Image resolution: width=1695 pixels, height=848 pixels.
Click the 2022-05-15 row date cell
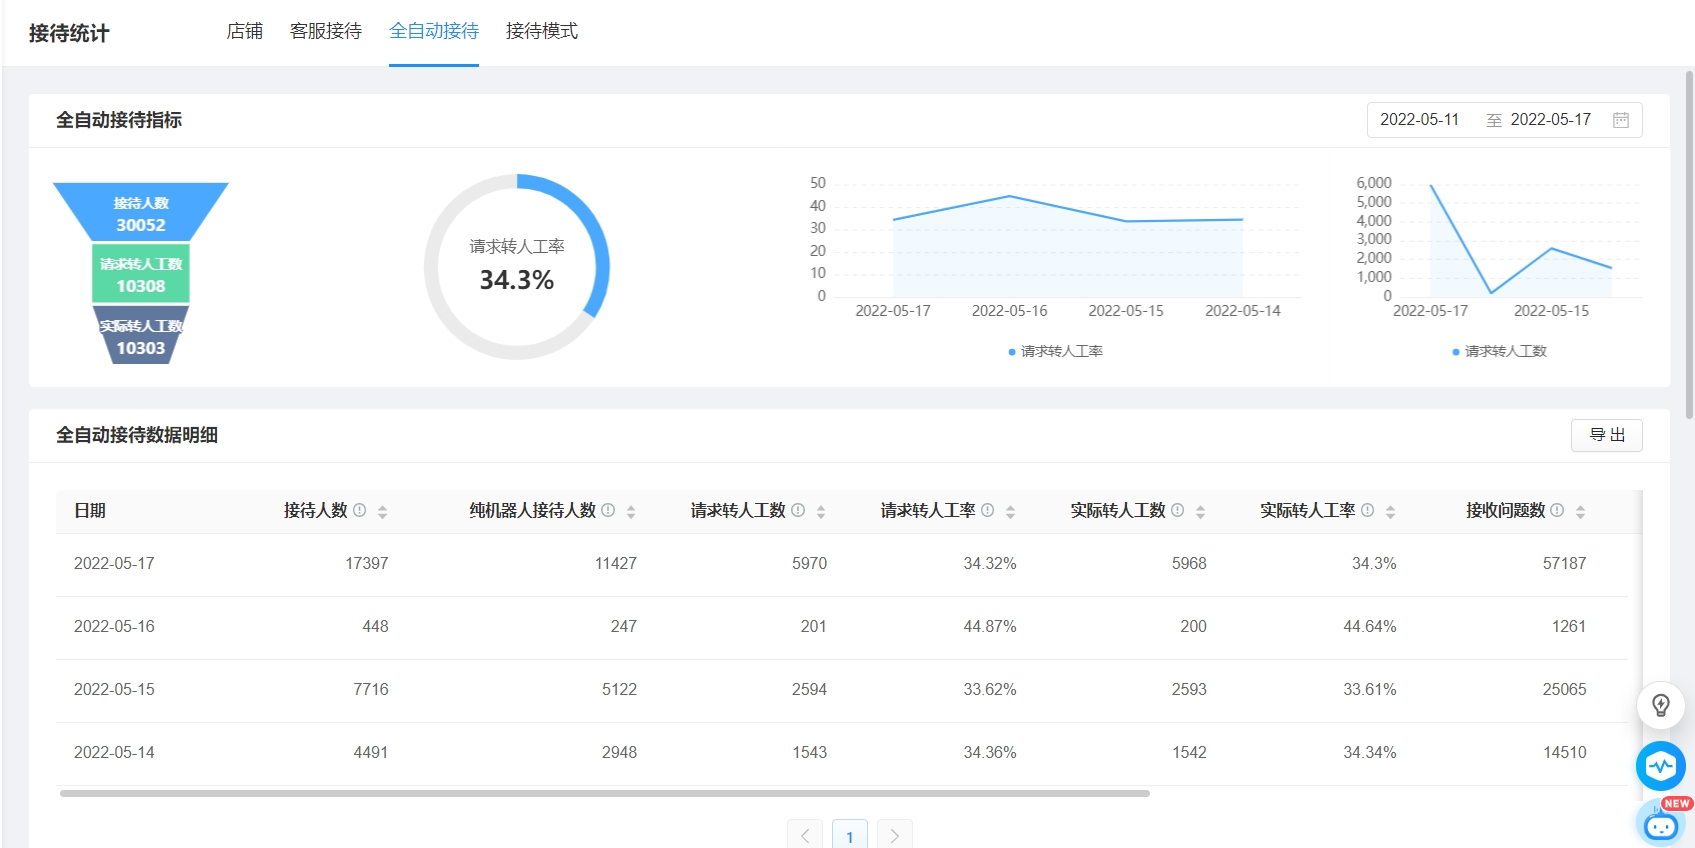(x=114, y=689)
